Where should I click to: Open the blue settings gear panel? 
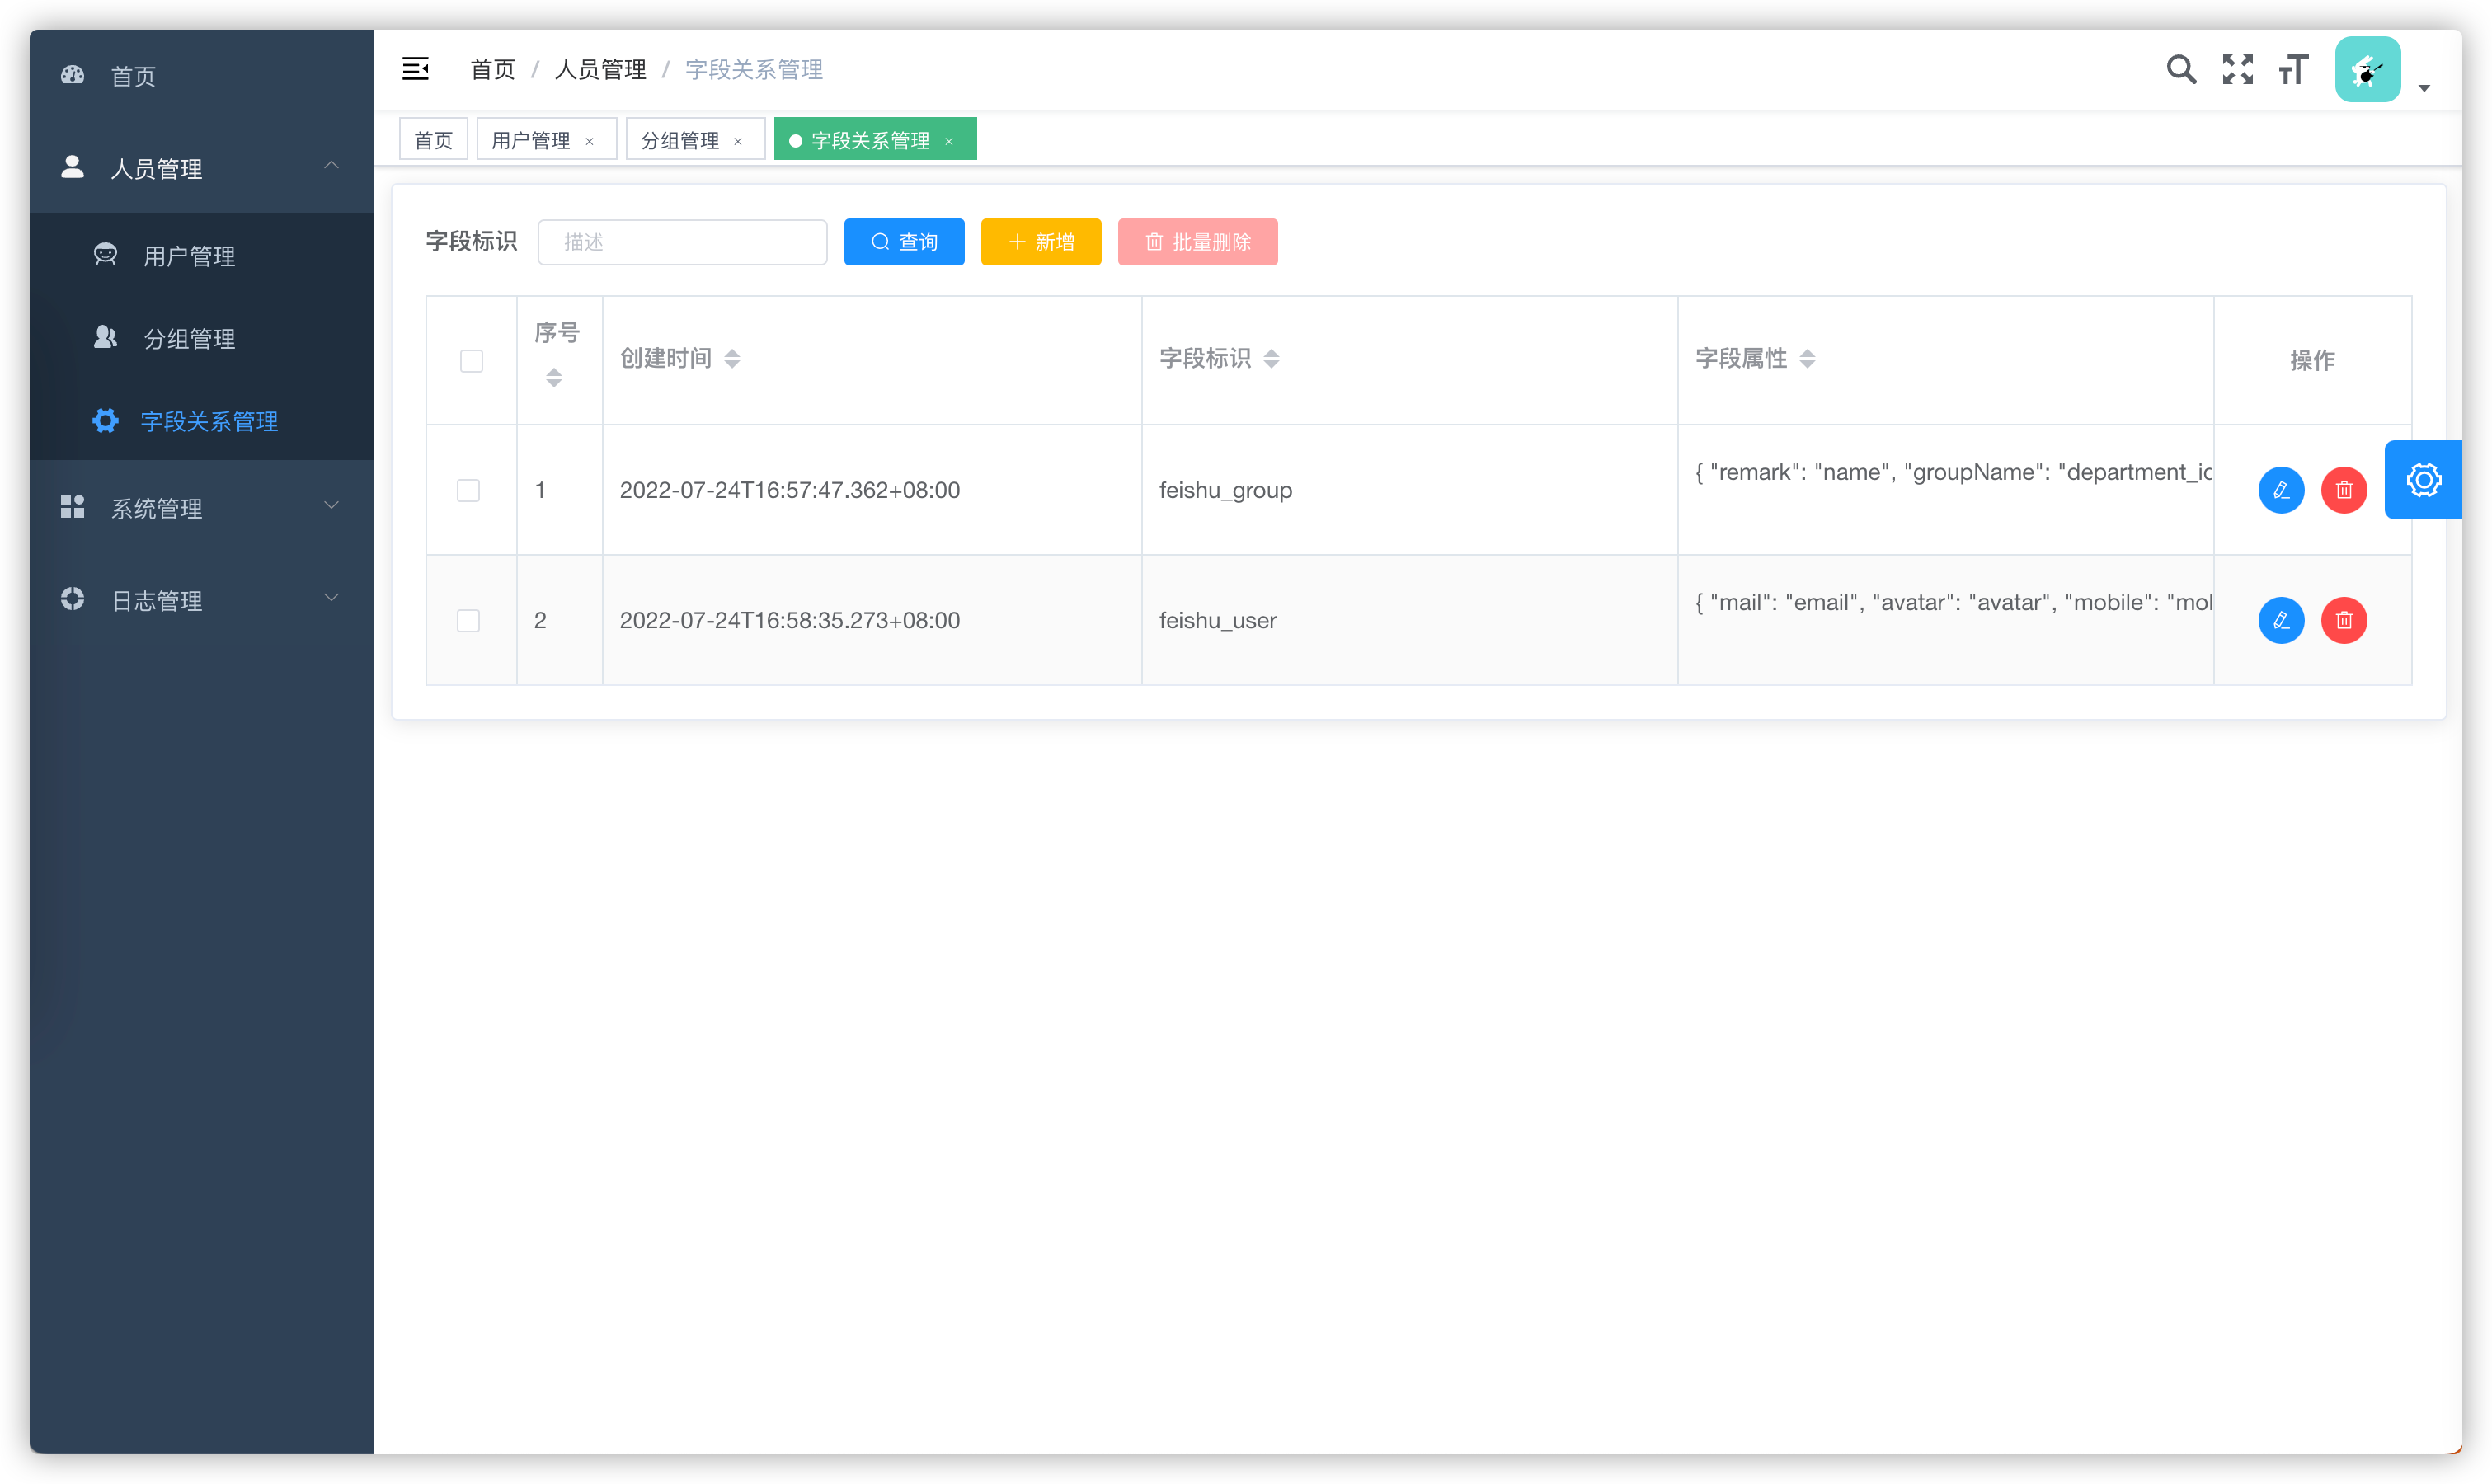pos(2423,480)
